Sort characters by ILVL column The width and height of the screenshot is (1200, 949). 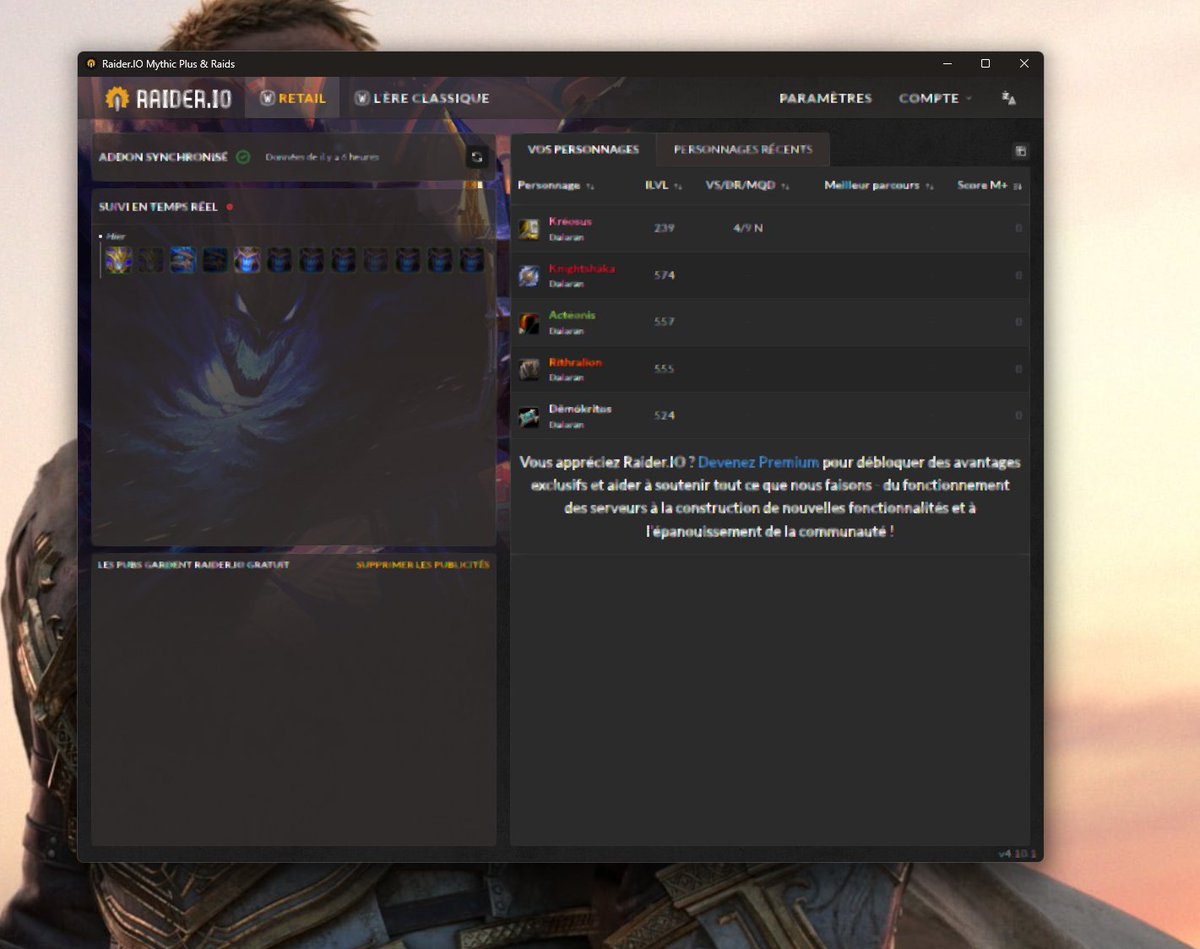(x=664, y=185)
